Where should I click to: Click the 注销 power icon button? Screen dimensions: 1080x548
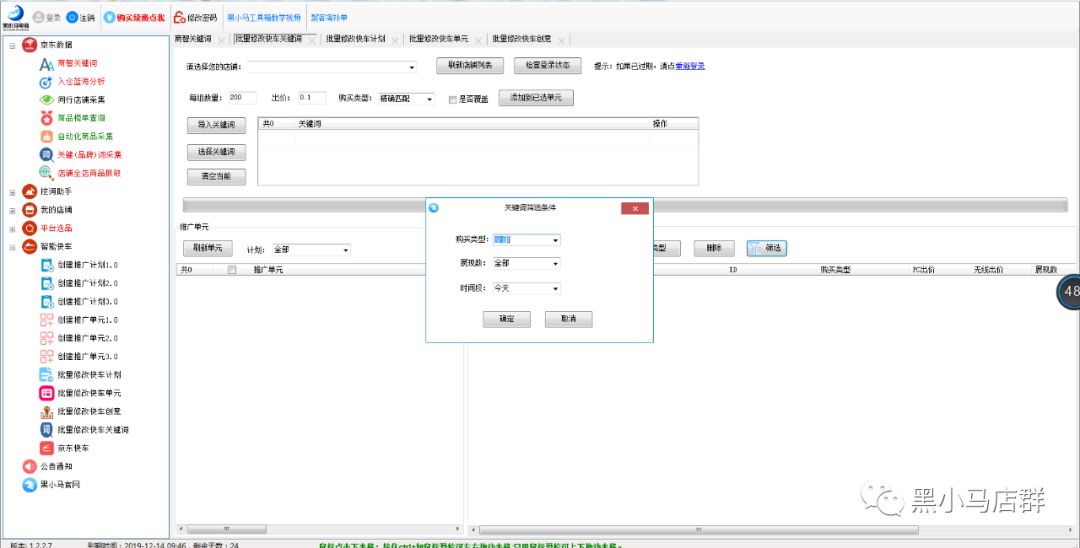coord(81,17)
